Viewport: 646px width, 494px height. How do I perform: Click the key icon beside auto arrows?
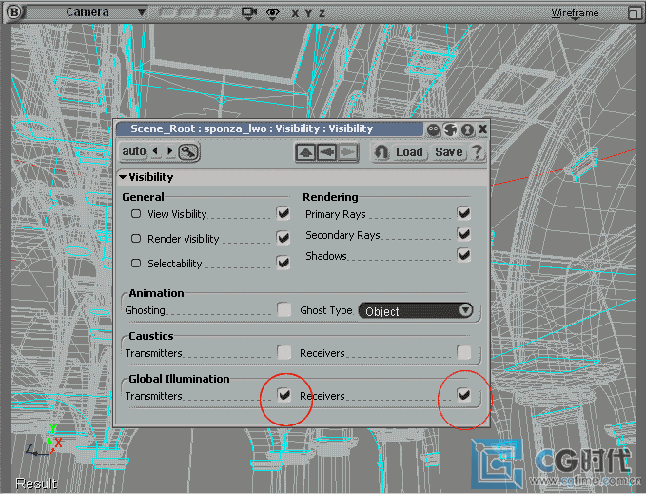[188, 152]
